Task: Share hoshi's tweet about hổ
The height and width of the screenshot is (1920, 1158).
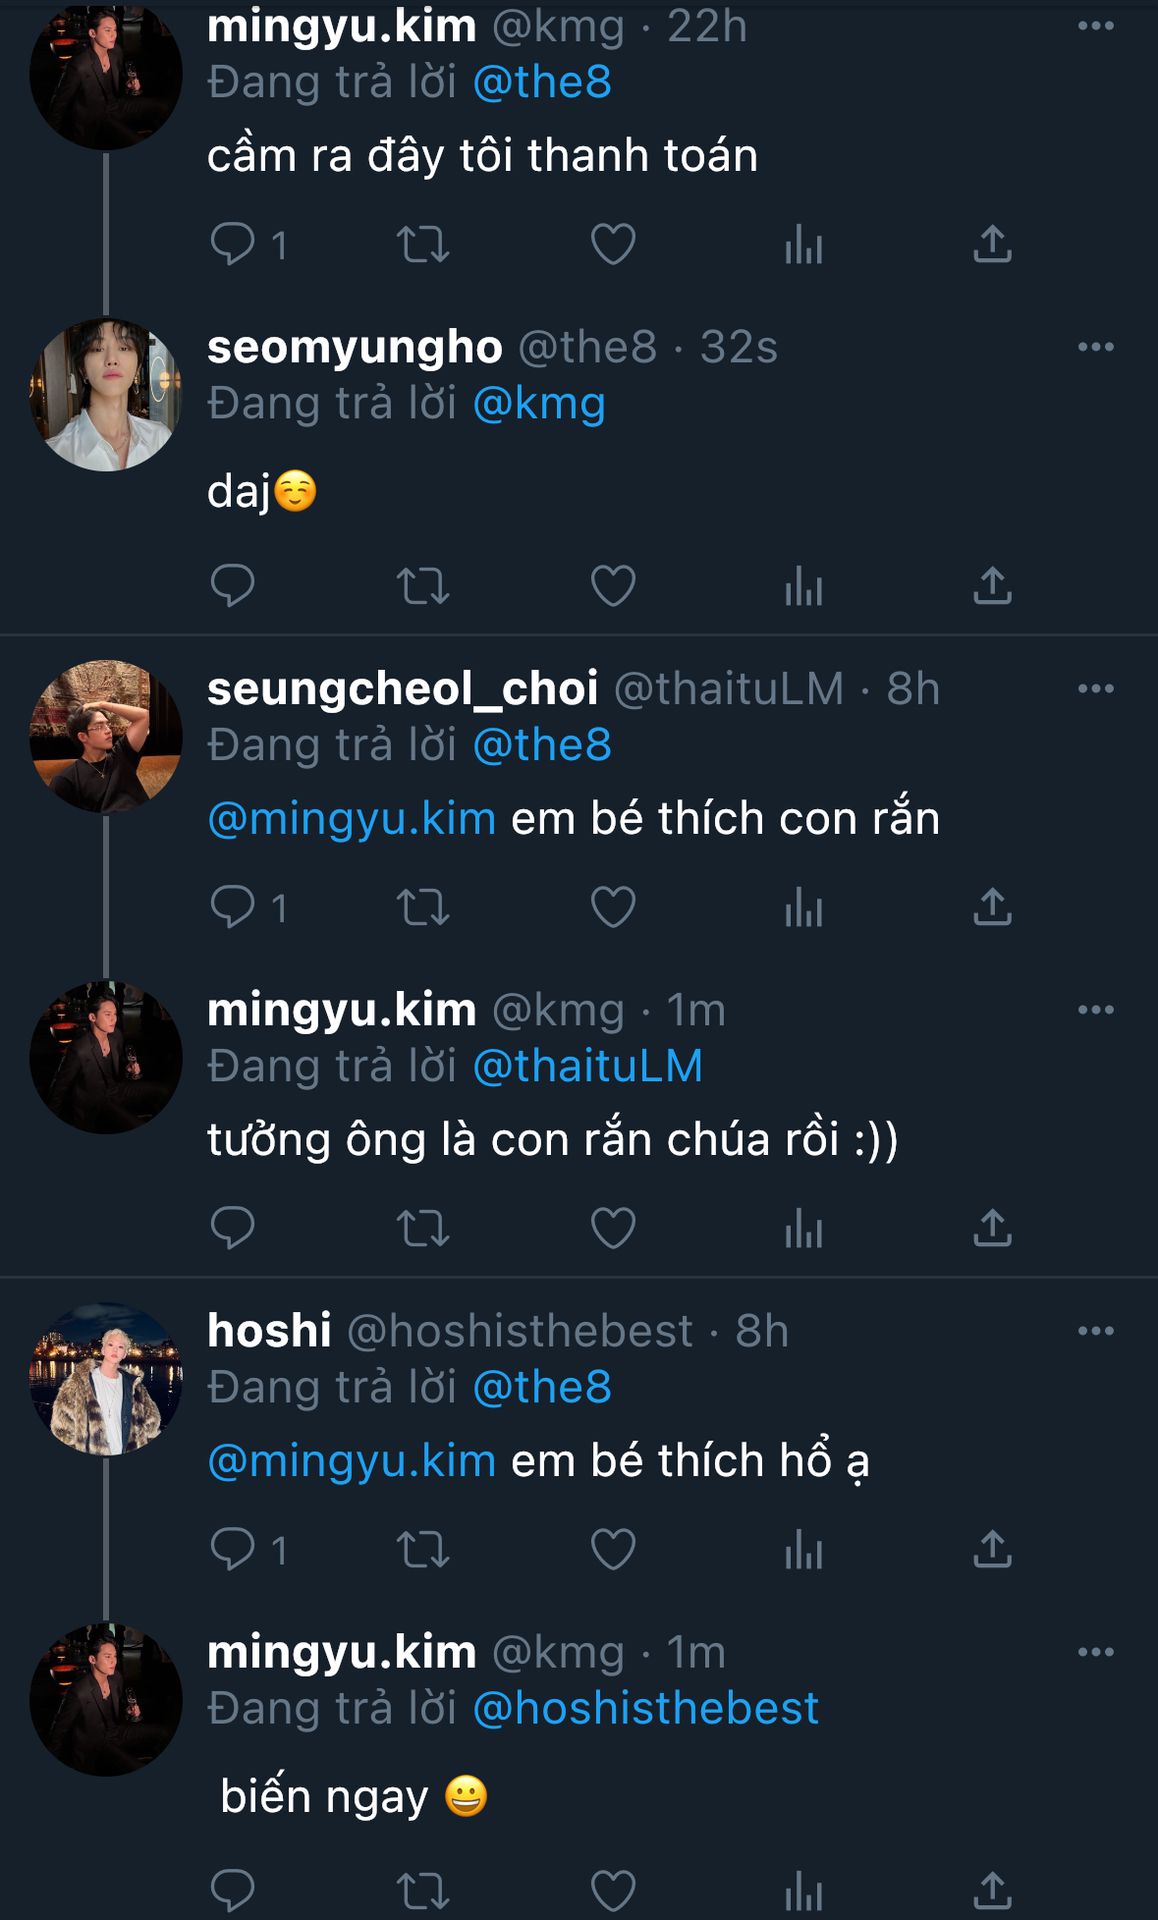Action: coord(992,1550)
